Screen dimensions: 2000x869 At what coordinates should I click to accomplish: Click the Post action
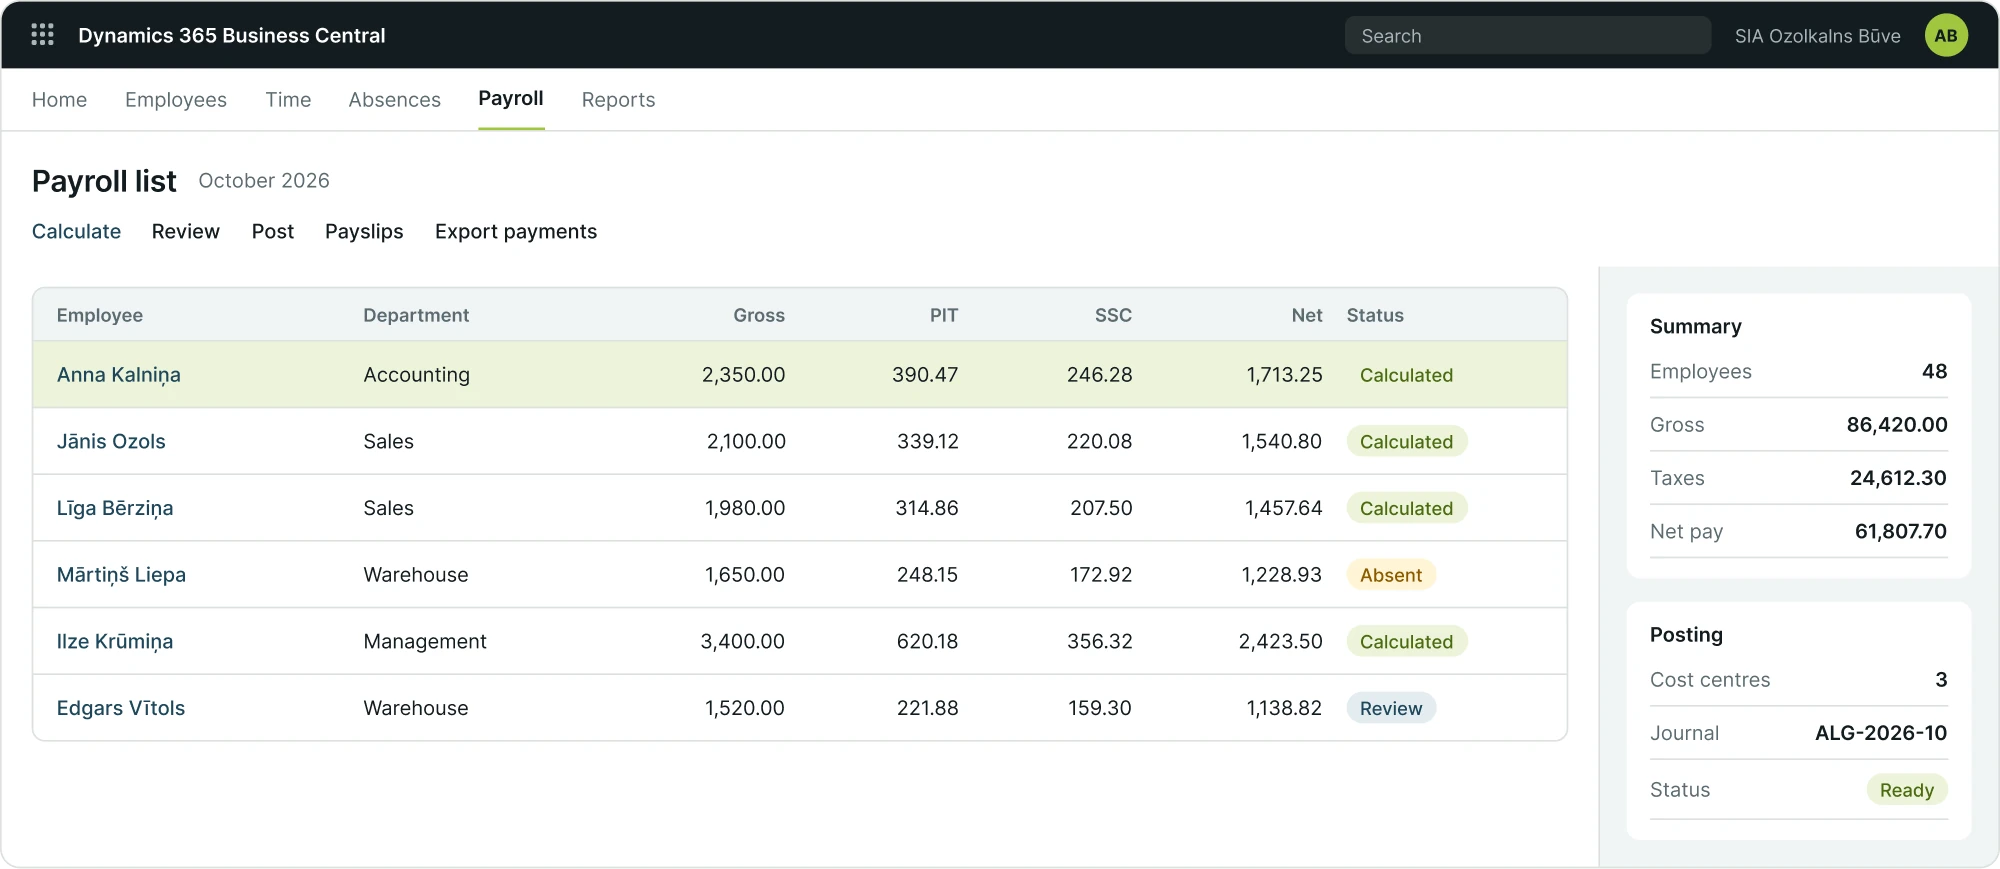273,231
